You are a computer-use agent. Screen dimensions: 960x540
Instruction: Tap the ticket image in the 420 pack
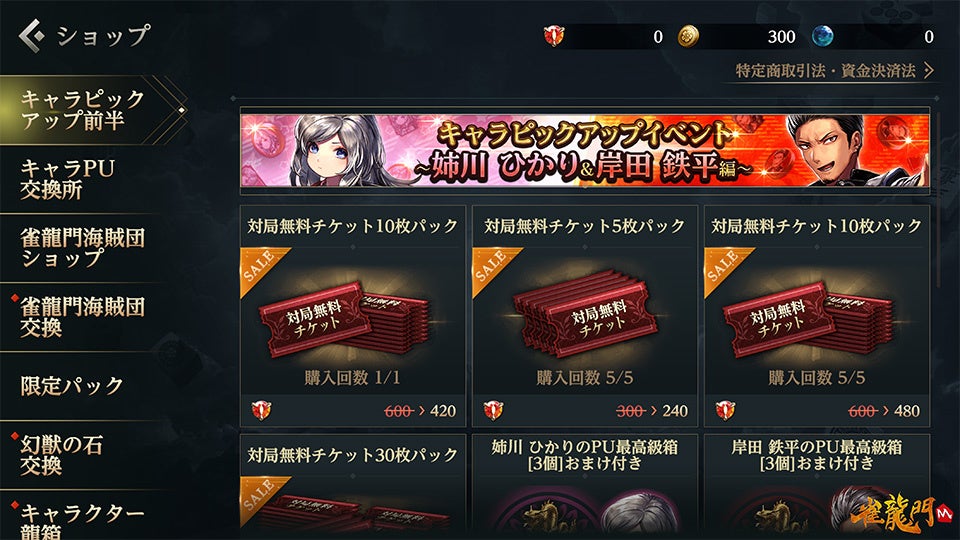click(x=343, y=318)
